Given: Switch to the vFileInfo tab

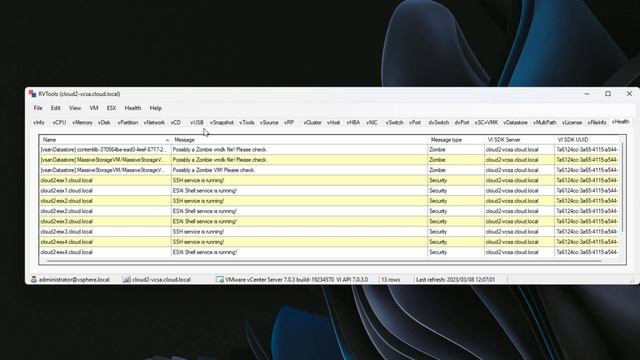Looking at the screenshot, I should 597,122.
